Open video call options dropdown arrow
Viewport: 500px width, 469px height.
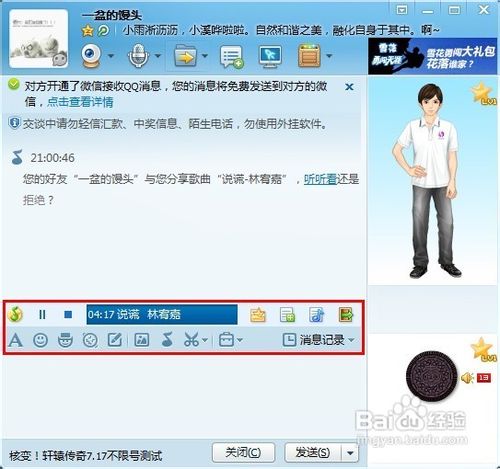(x=111, y=56)
